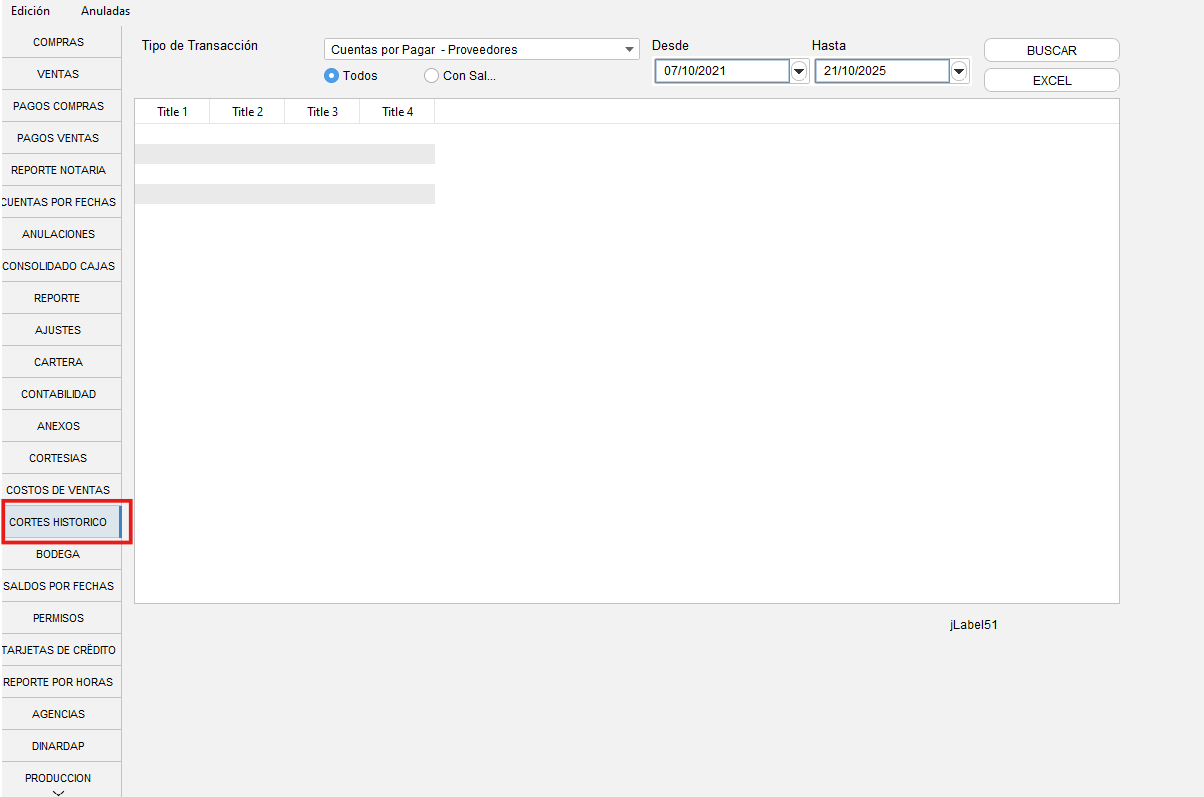Open the Hasta date picker arrow
Viewport: 1204px width, 797px height.
tap(959, 71)
